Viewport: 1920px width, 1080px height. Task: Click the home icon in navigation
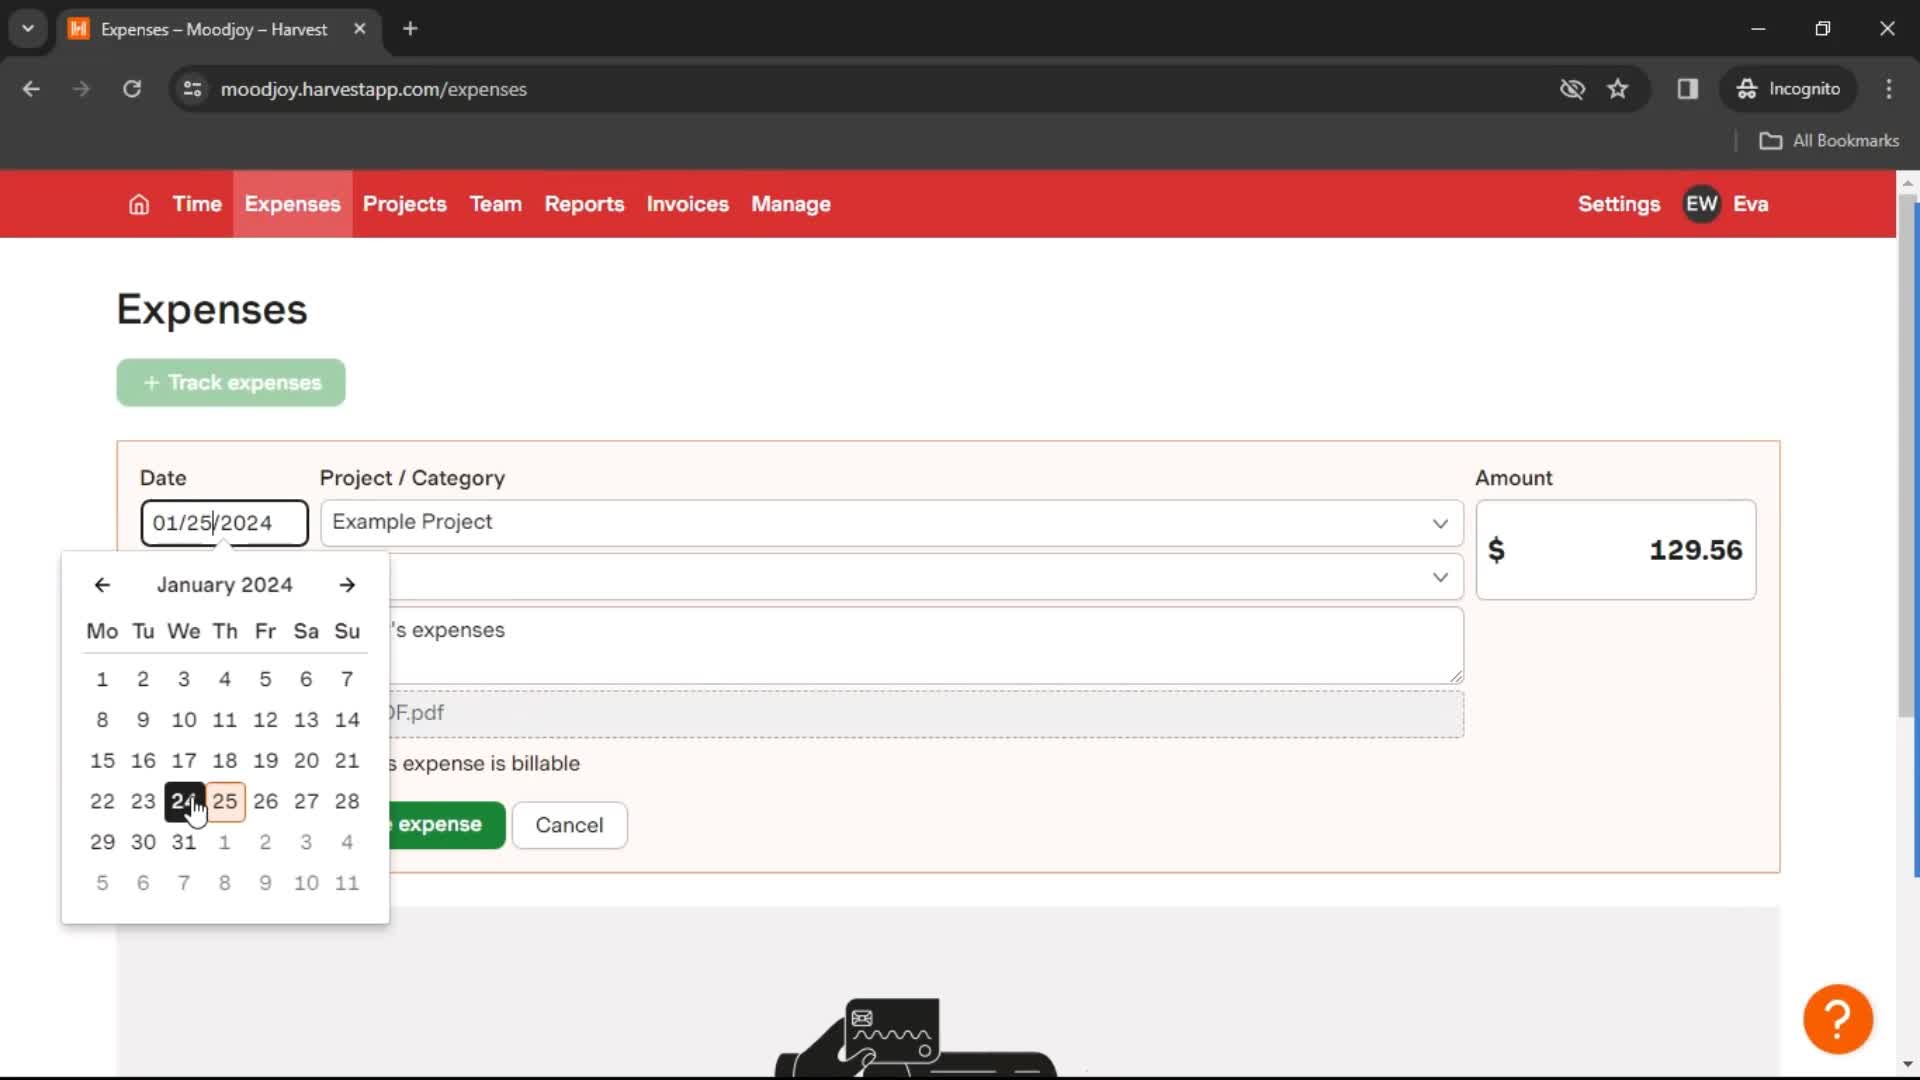coord(138,204)
